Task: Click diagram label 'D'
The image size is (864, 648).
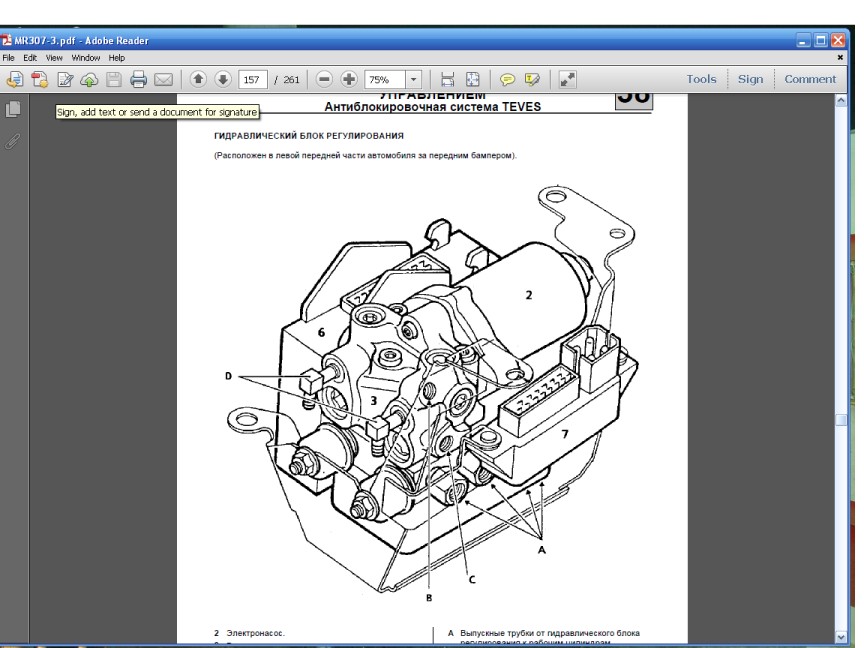Action: 228,376
